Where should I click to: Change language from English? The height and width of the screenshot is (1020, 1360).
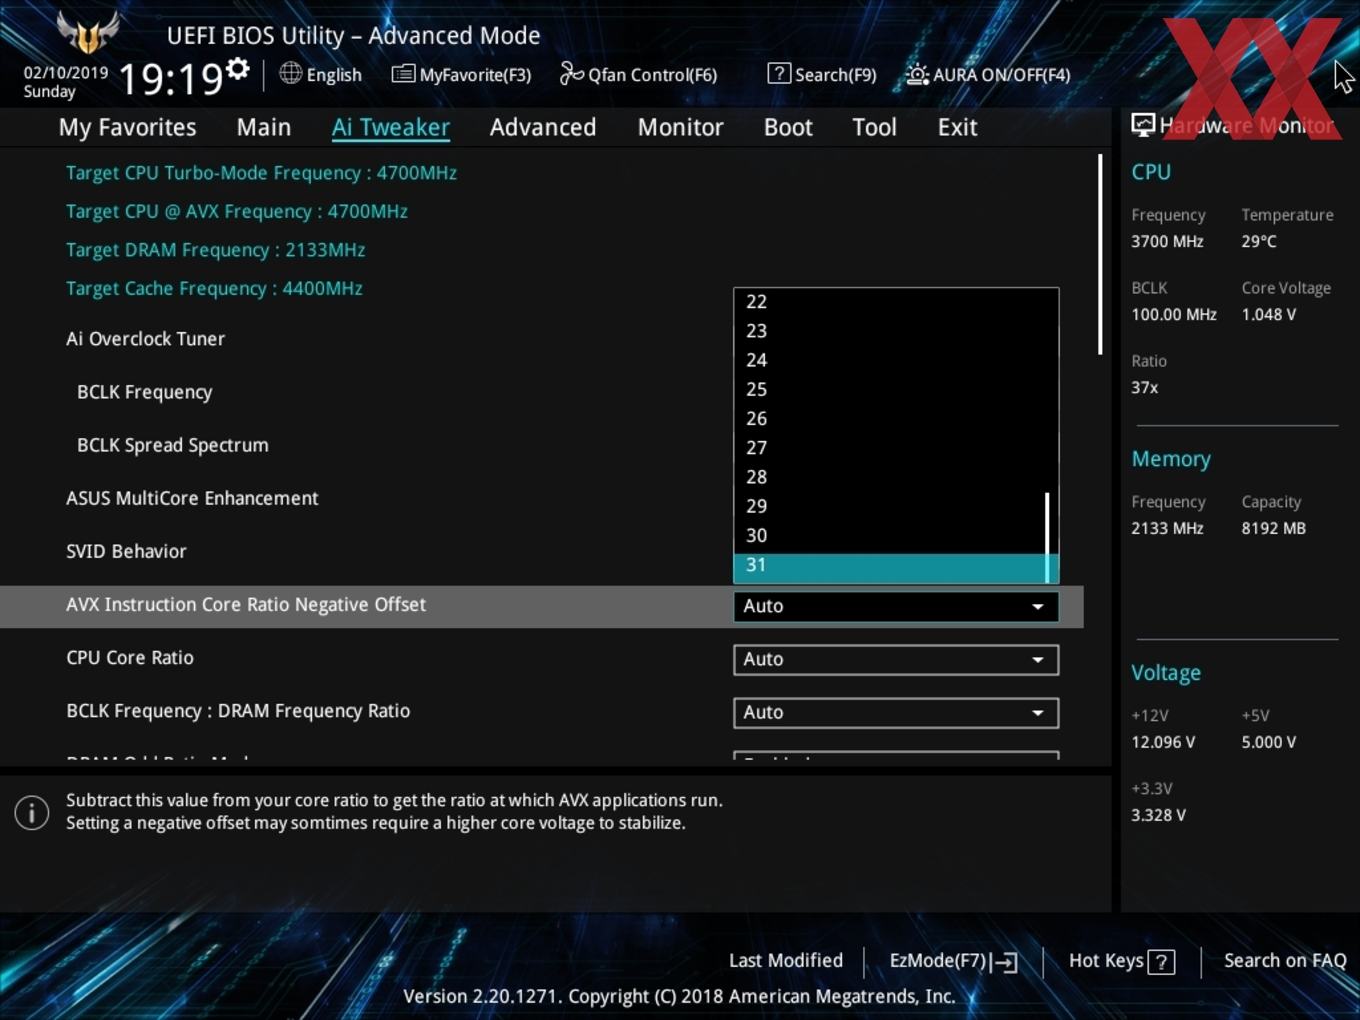[321, 74]
